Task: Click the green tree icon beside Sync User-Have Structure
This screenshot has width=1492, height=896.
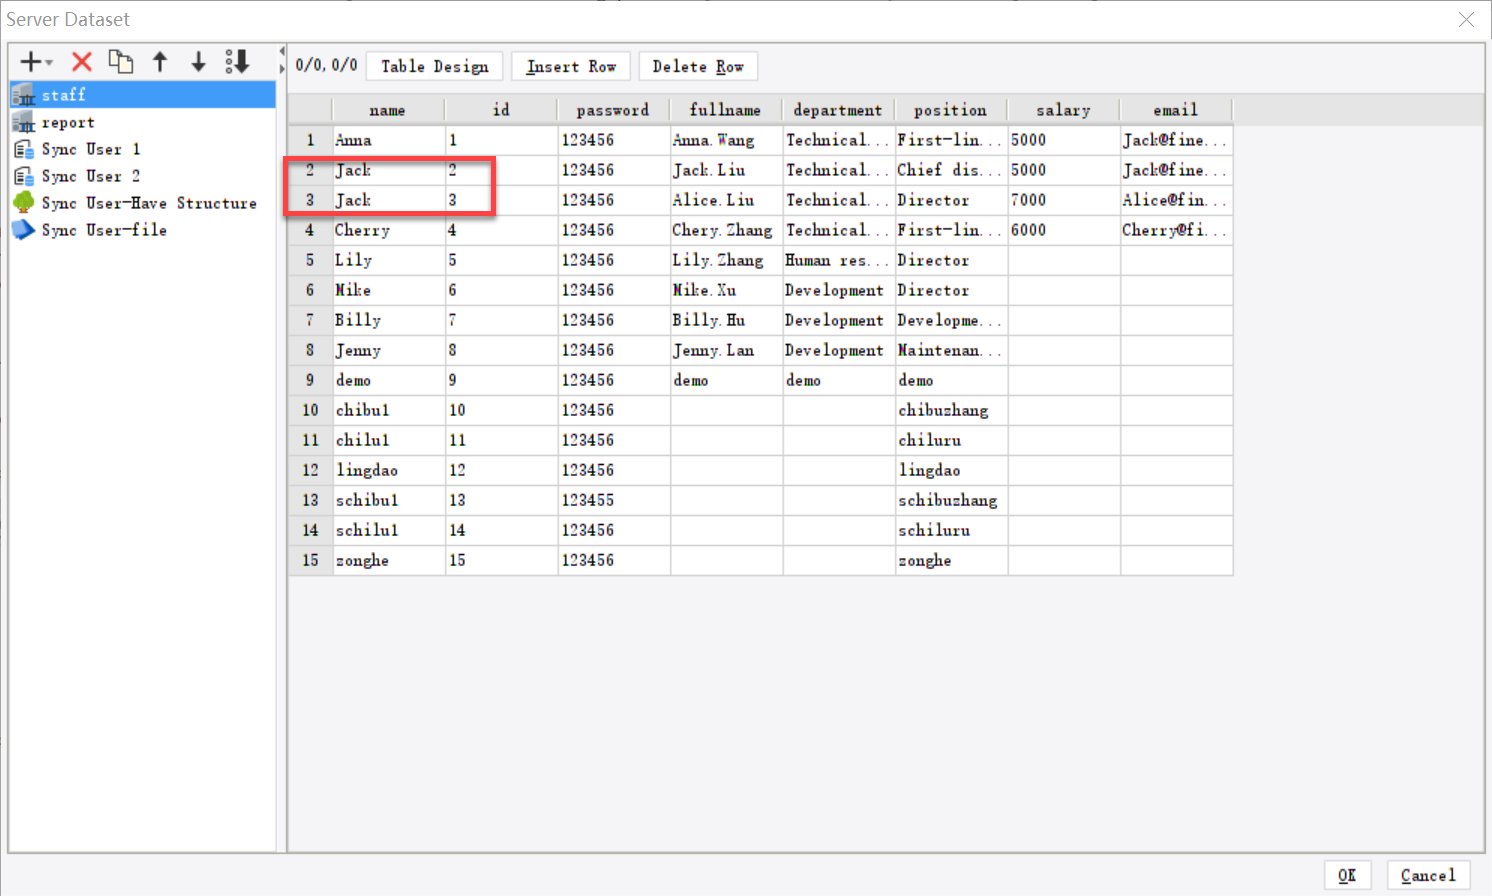Action: click(x=22, y=202)
